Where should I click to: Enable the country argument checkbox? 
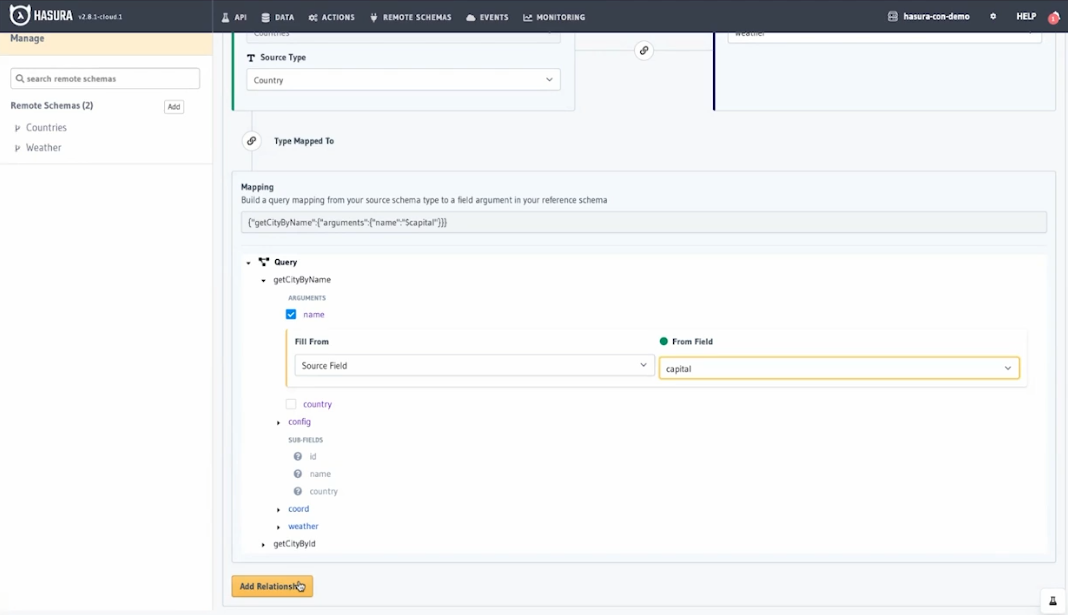291,404
